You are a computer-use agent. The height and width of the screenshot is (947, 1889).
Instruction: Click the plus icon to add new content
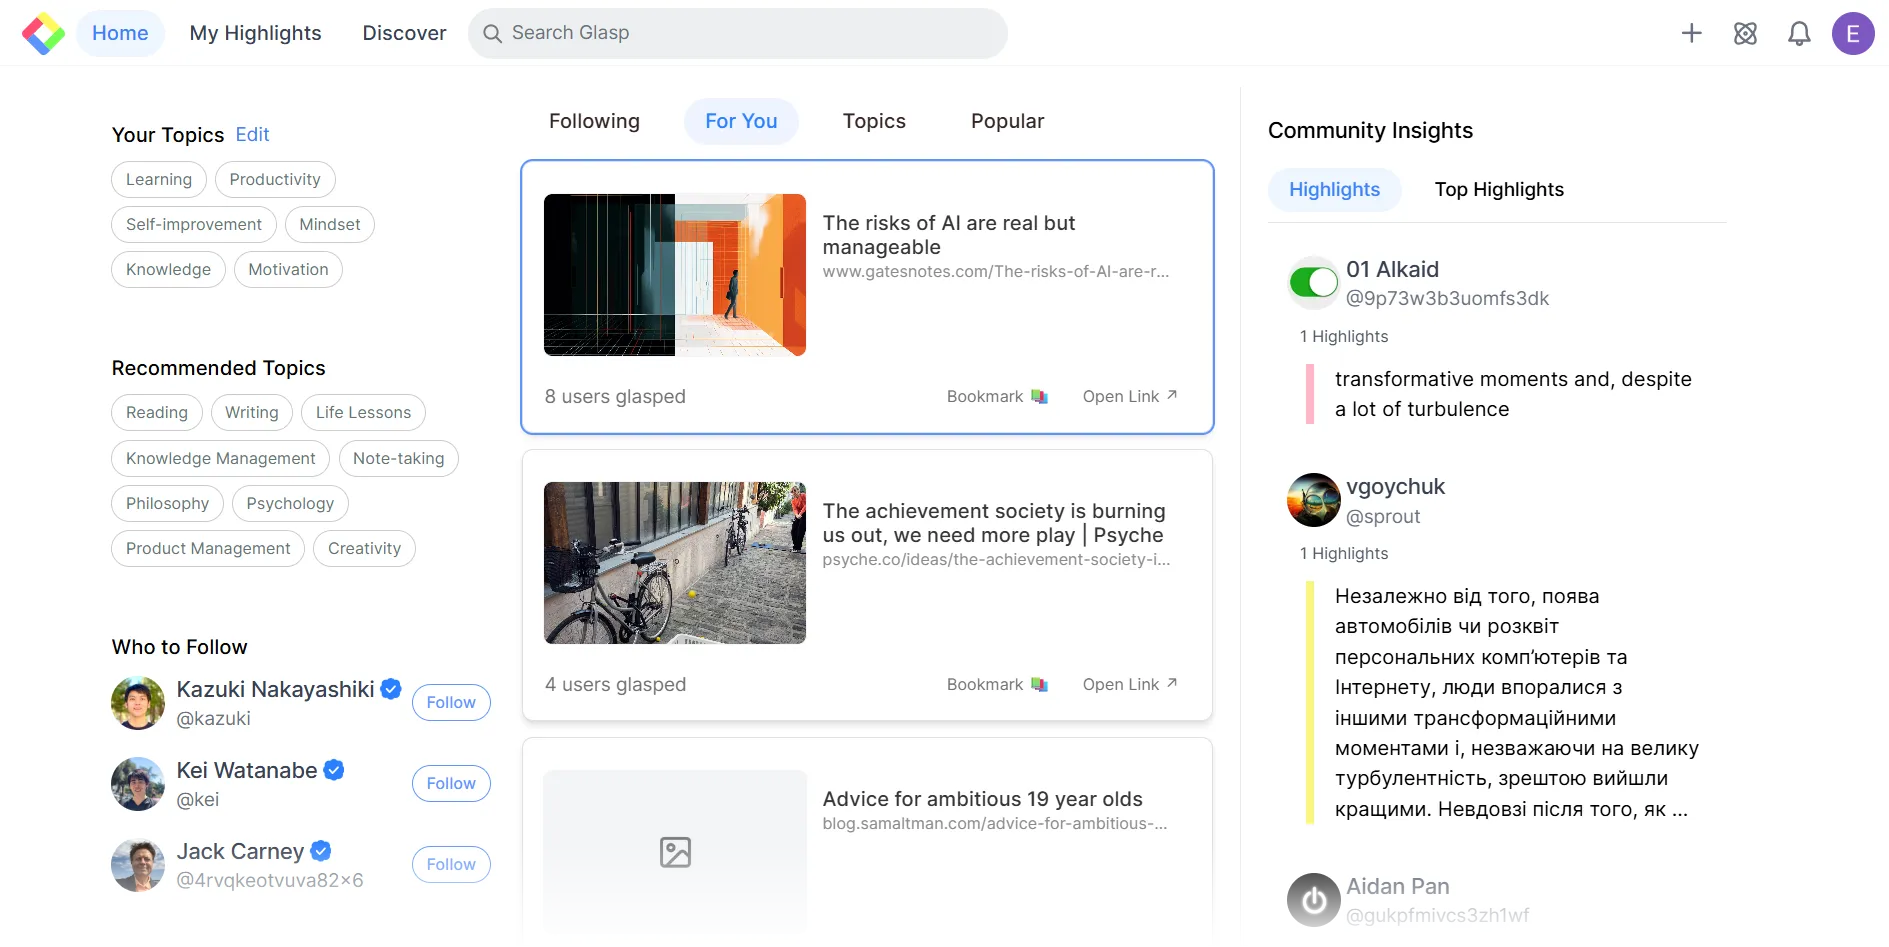click(x=1691, y=32)
